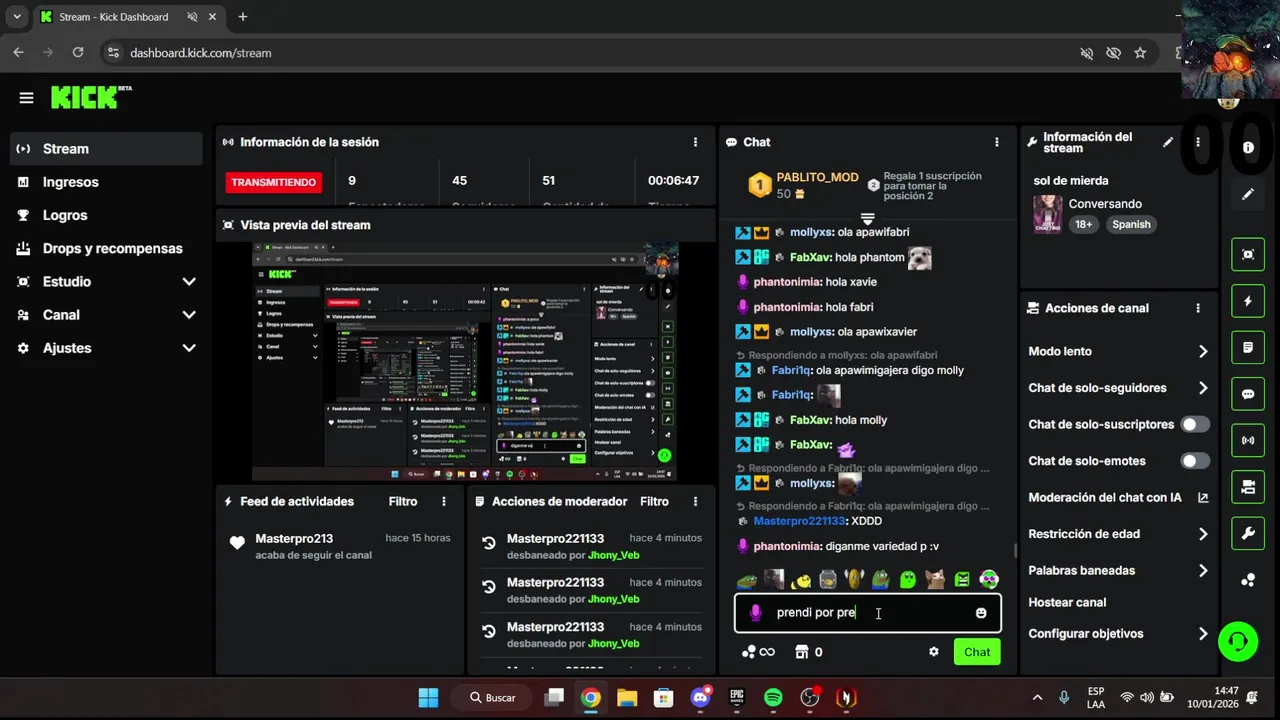Click the pencil edit icon in right toolbar

coord(1248,194)
